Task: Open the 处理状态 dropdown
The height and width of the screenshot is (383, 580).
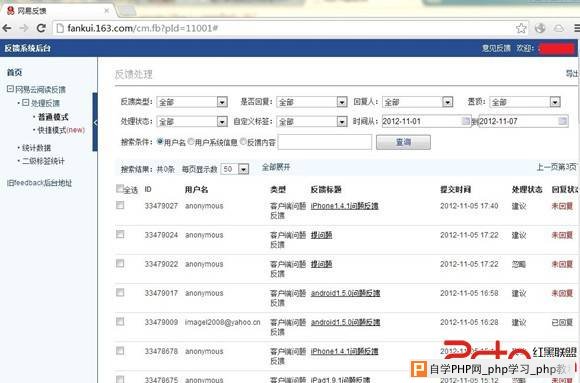Action: [x=192, y=121]
